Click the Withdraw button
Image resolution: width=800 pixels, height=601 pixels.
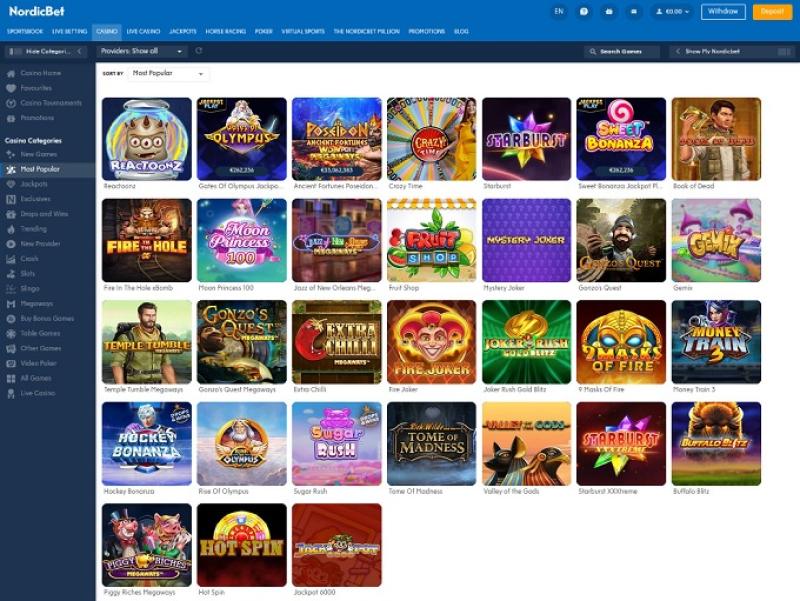point(723,12)
